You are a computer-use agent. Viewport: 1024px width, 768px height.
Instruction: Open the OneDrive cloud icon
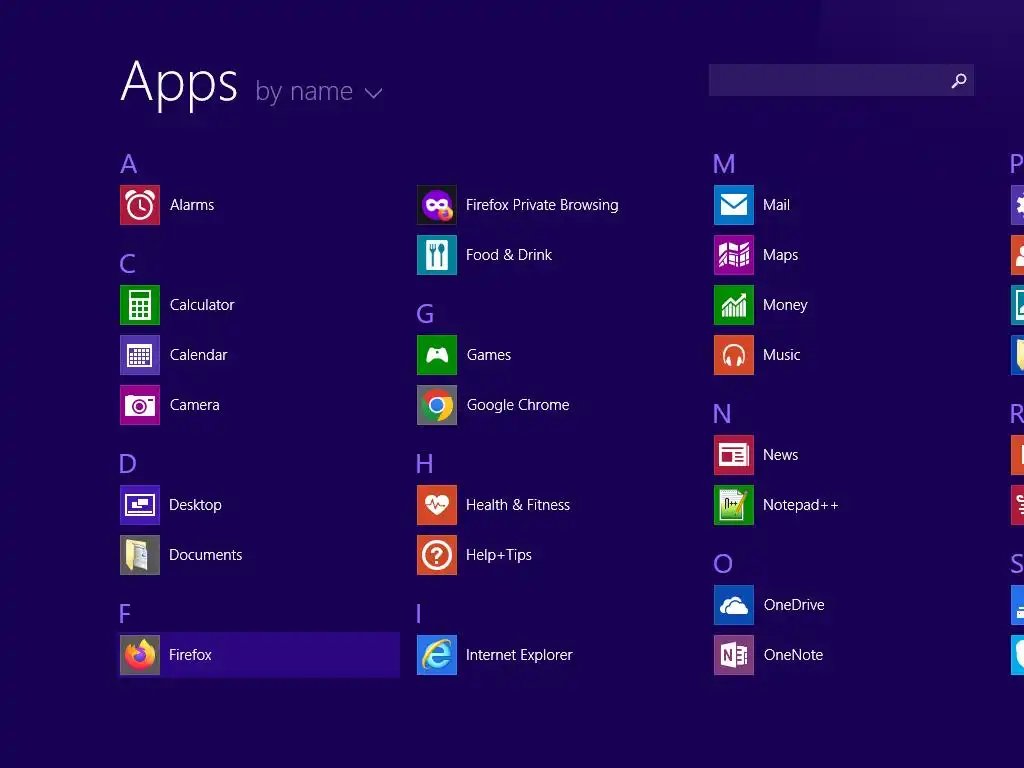click(x=734, y=605)
